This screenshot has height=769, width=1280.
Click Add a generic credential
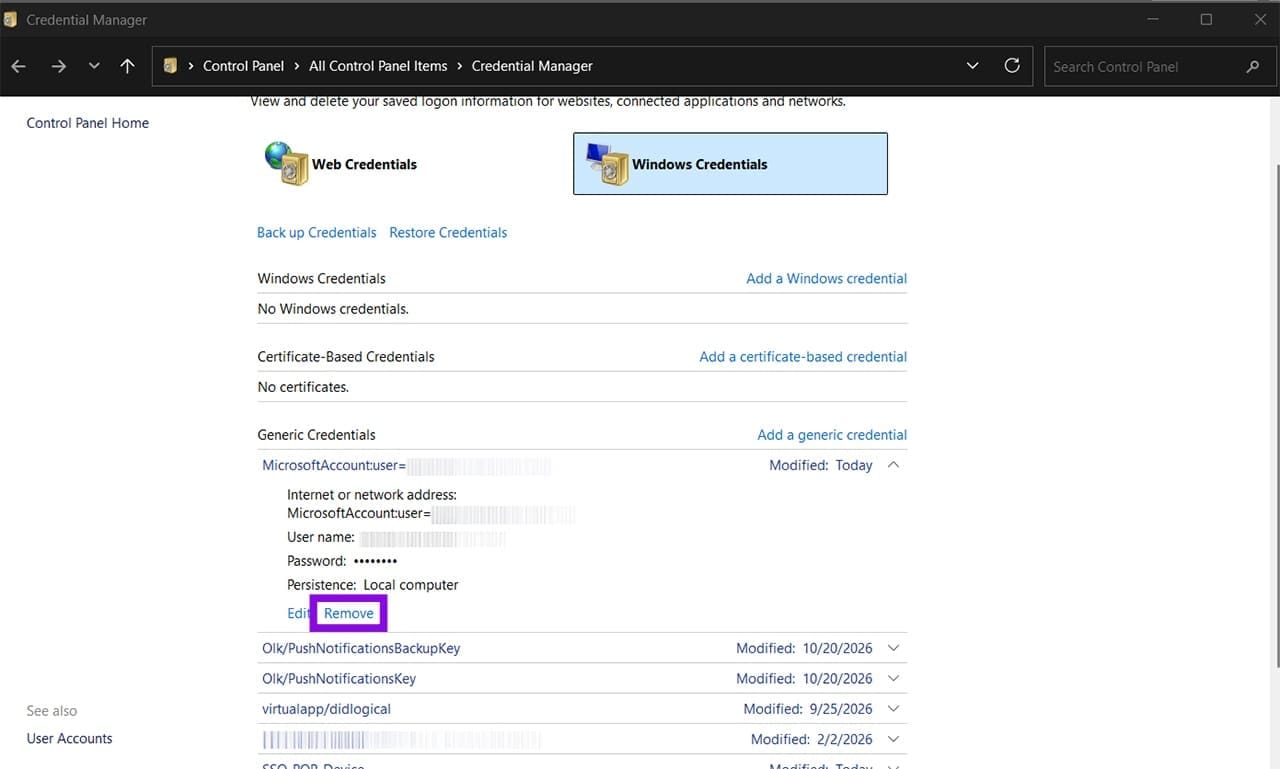[832, 435]
